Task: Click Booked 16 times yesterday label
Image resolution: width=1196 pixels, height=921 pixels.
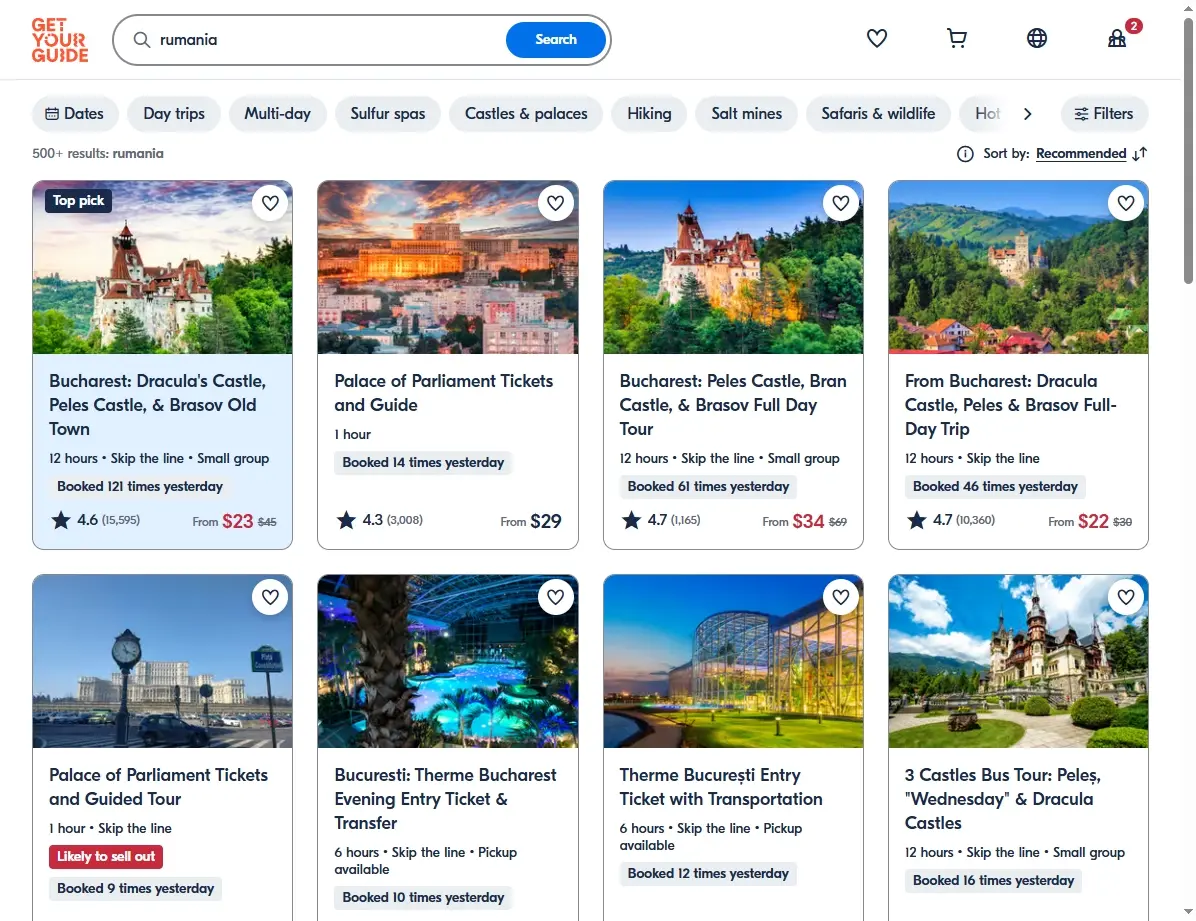Action: coord(993,881)
